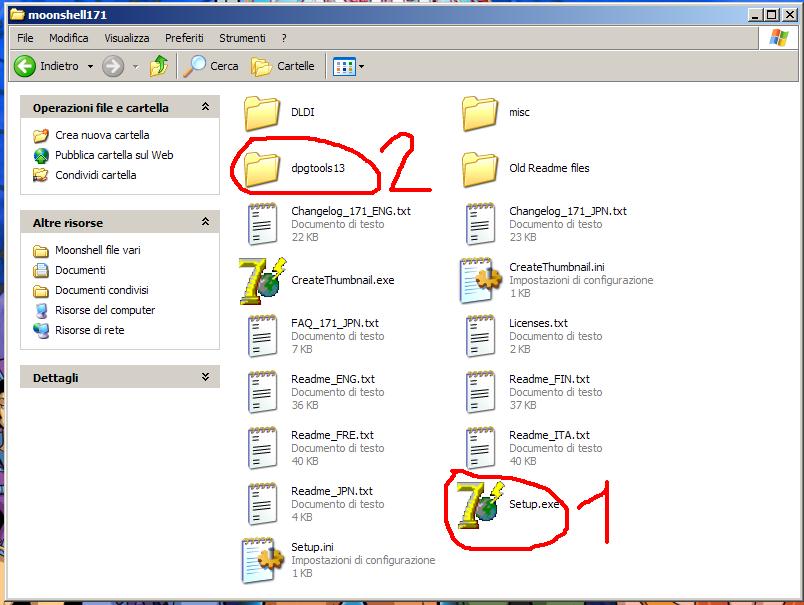This screenshot has height=605, width=804.
Task: Go back with the Indietro button
Action: coord(47,66)
